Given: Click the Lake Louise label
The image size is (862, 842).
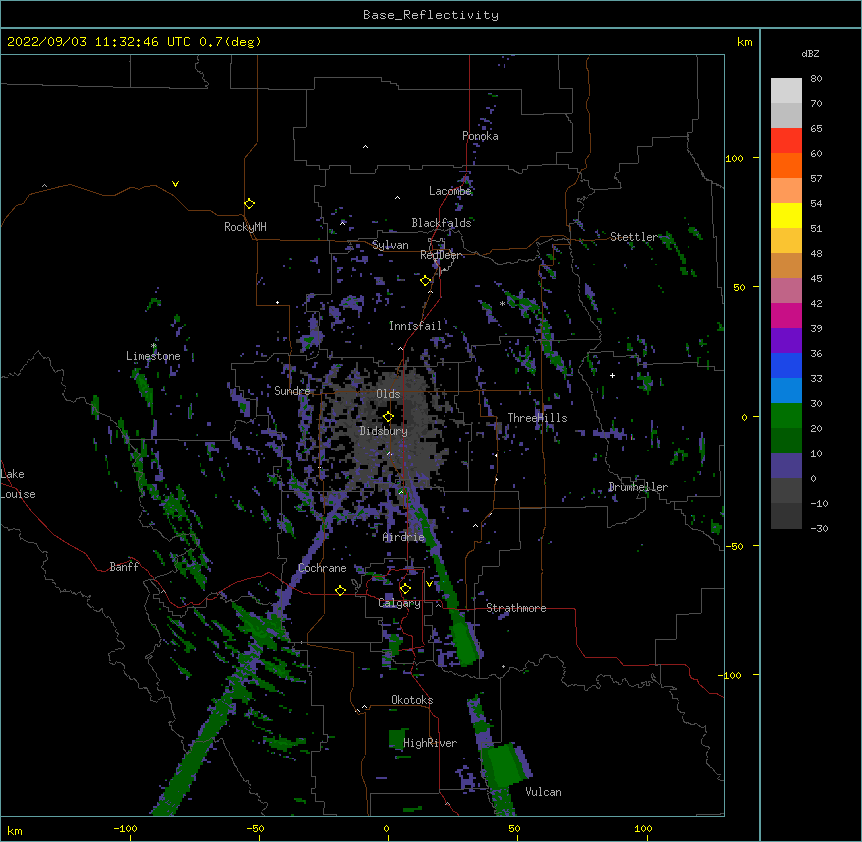Looking at the screenshot, I should click(x=18, y=484).
